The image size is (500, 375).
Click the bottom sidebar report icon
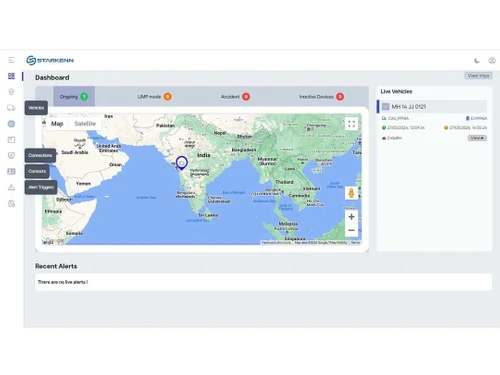click(x=11, y=203)
